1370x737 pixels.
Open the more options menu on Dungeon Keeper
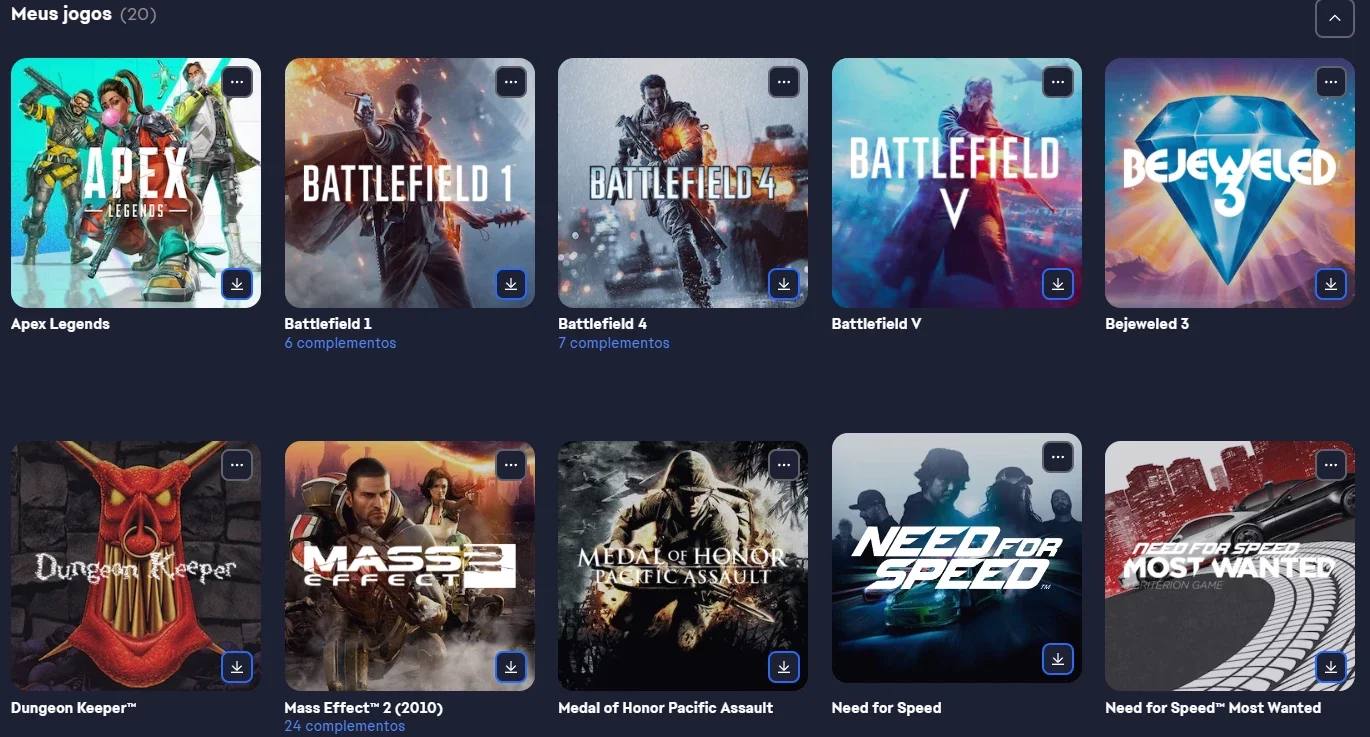[237, 465]
